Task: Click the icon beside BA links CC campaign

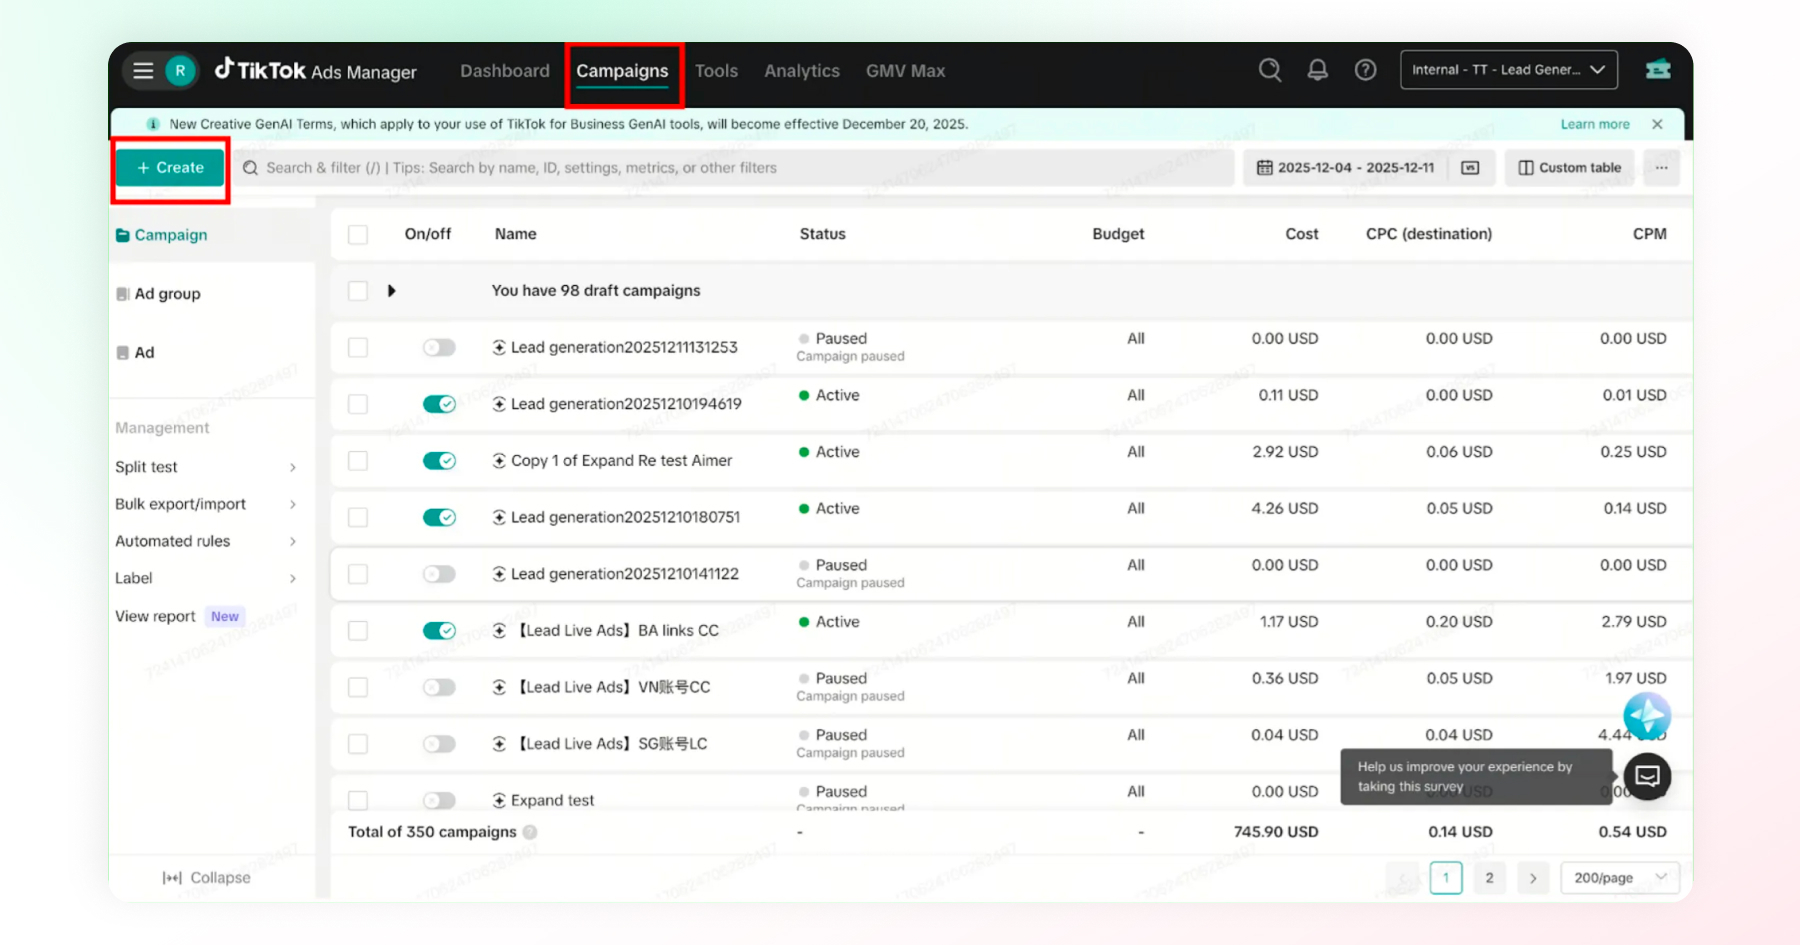Action: 499,630
